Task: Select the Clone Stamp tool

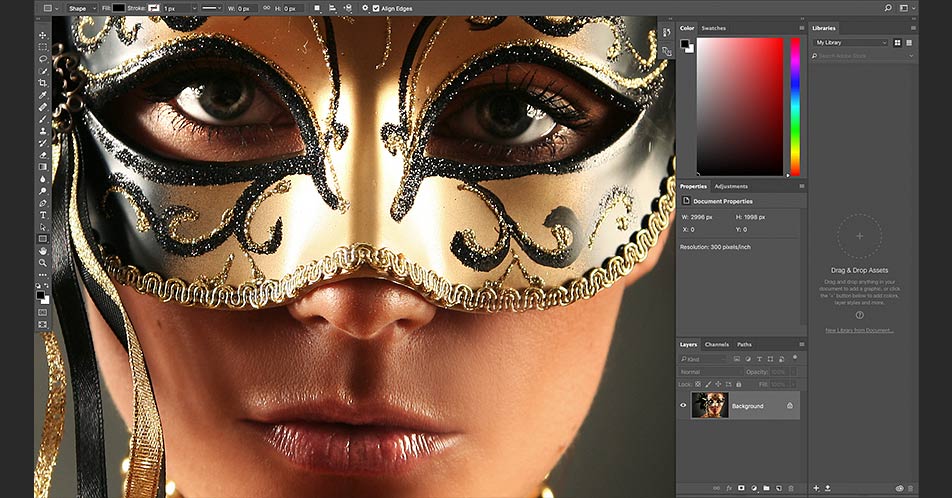Action: click(42, 131)
